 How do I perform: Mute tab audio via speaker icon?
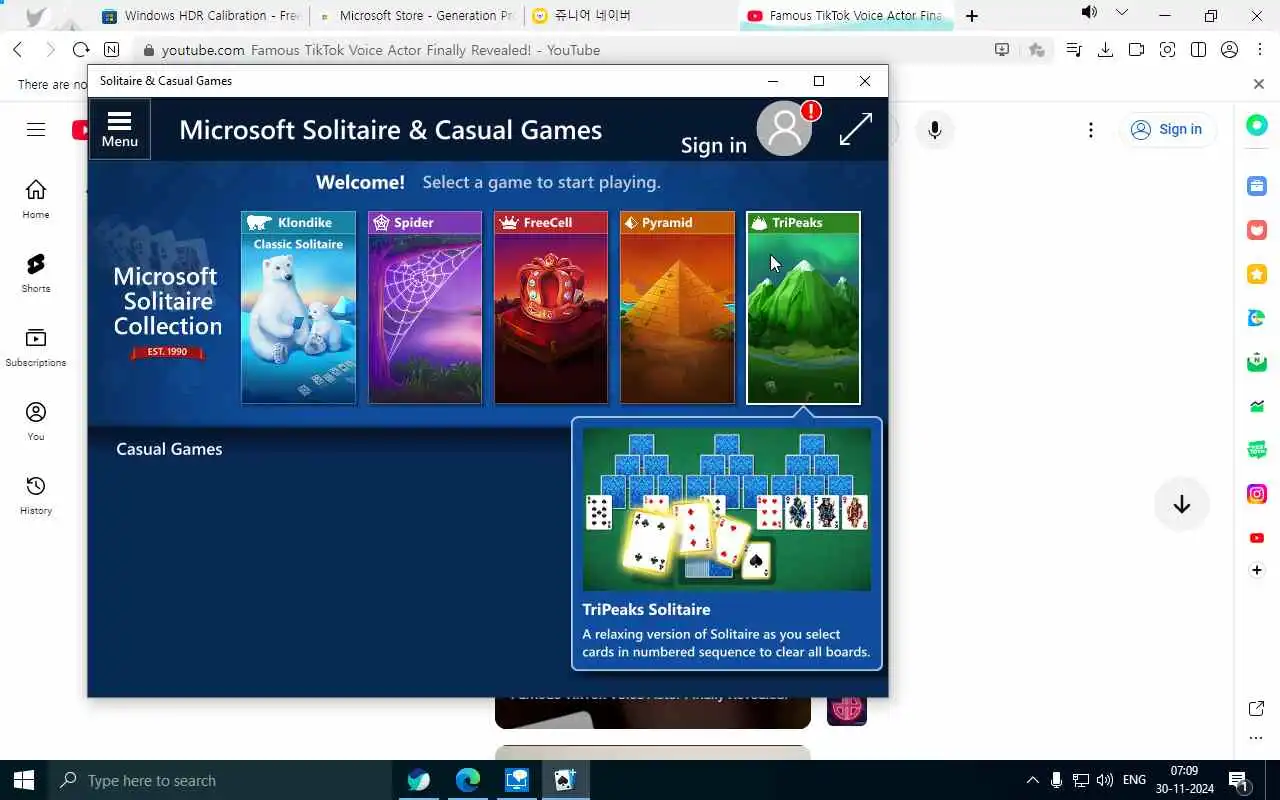click(x=1089, y=13)
